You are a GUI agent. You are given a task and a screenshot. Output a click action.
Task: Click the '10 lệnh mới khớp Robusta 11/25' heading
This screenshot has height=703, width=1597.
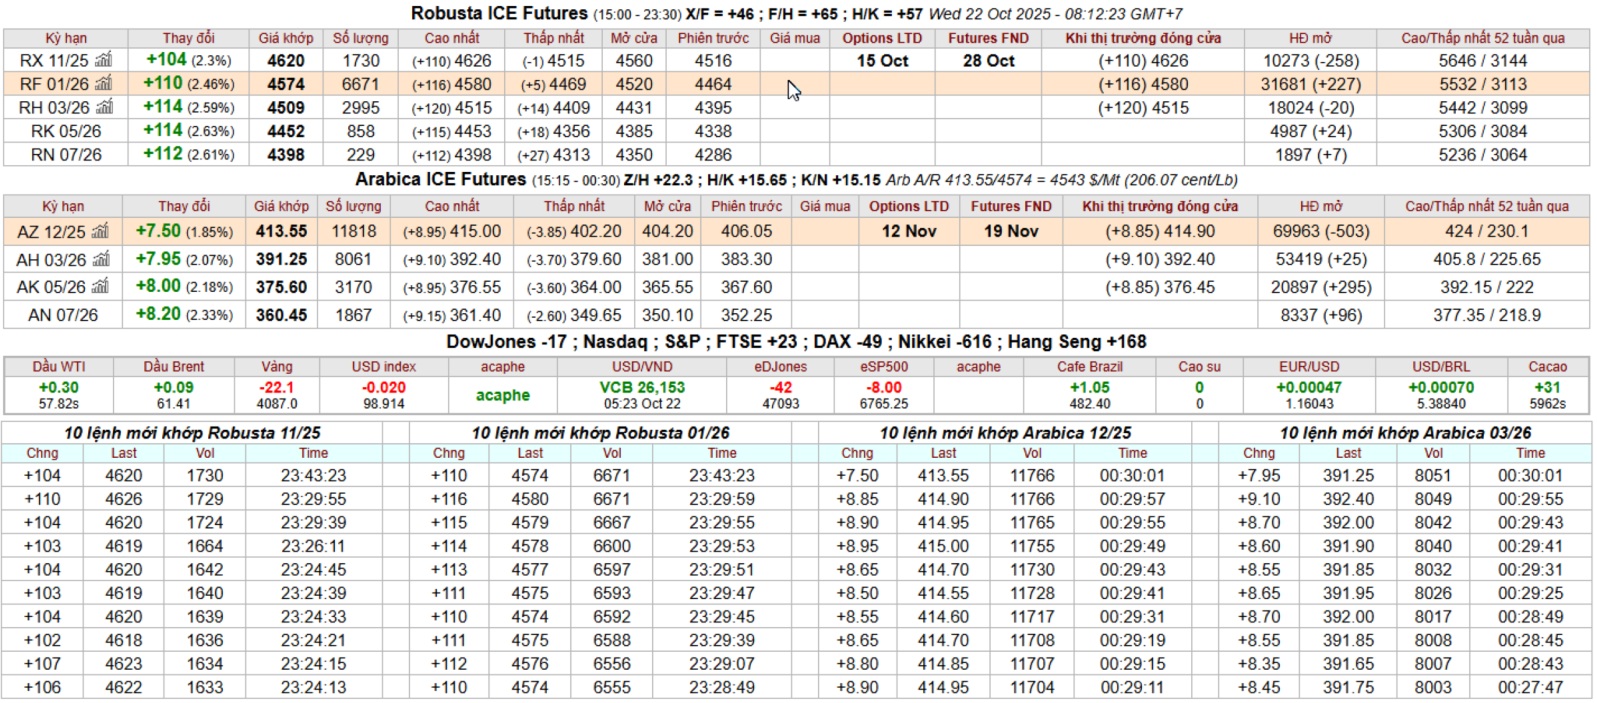coord(192,433)
